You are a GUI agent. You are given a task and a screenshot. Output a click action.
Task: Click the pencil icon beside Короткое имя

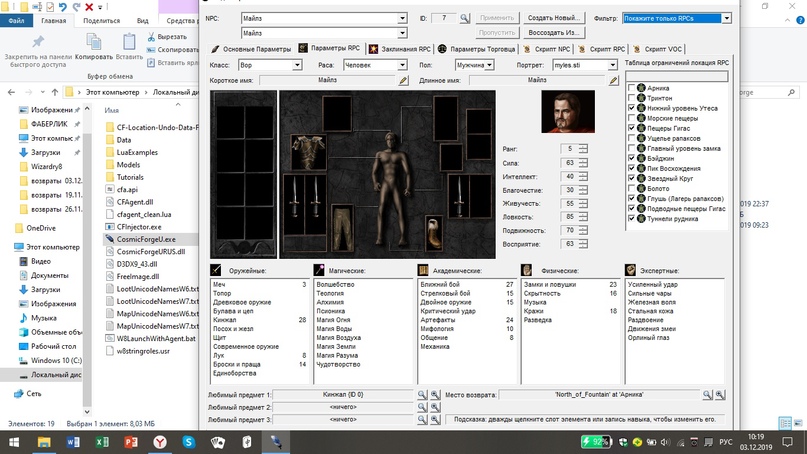tap(404, 80)
